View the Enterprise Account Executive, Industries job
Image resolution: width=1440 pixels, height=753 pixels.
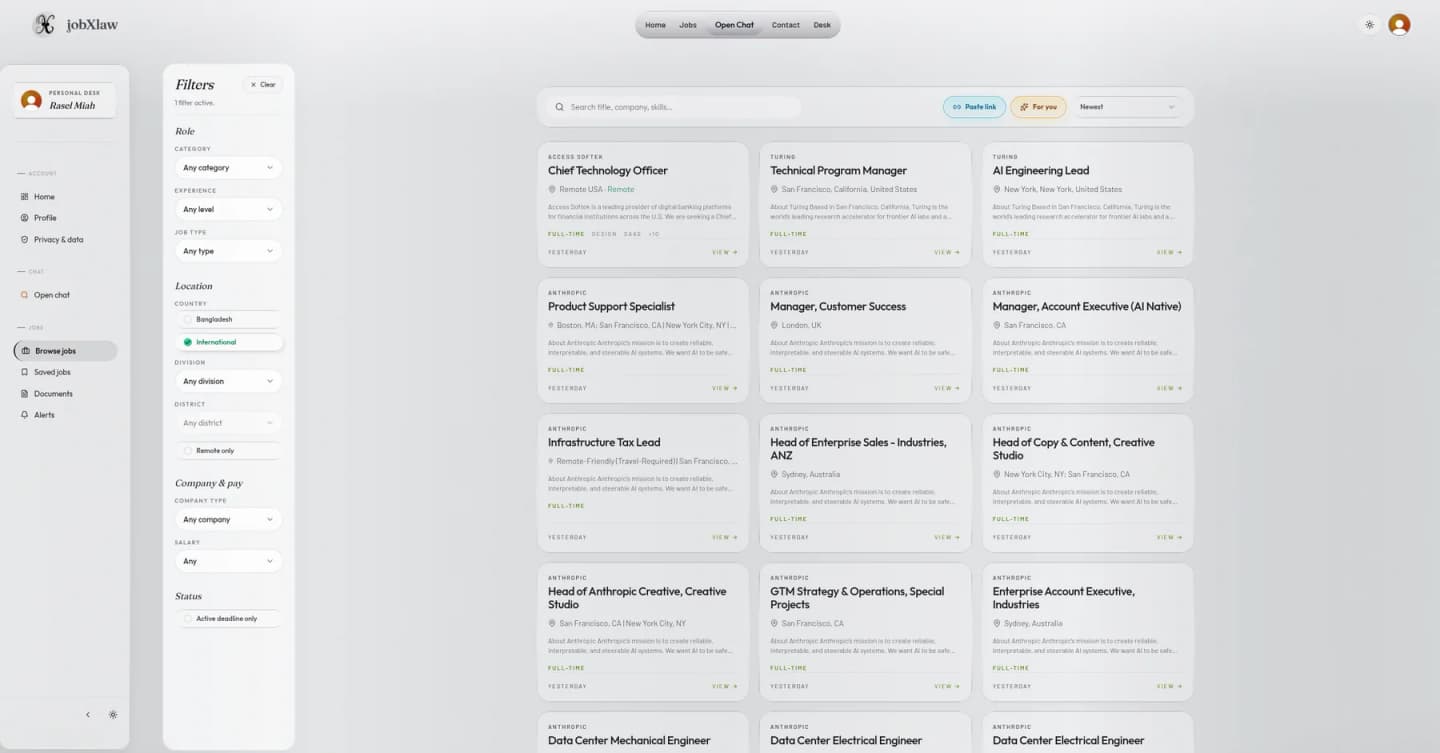click(1169, 686)
